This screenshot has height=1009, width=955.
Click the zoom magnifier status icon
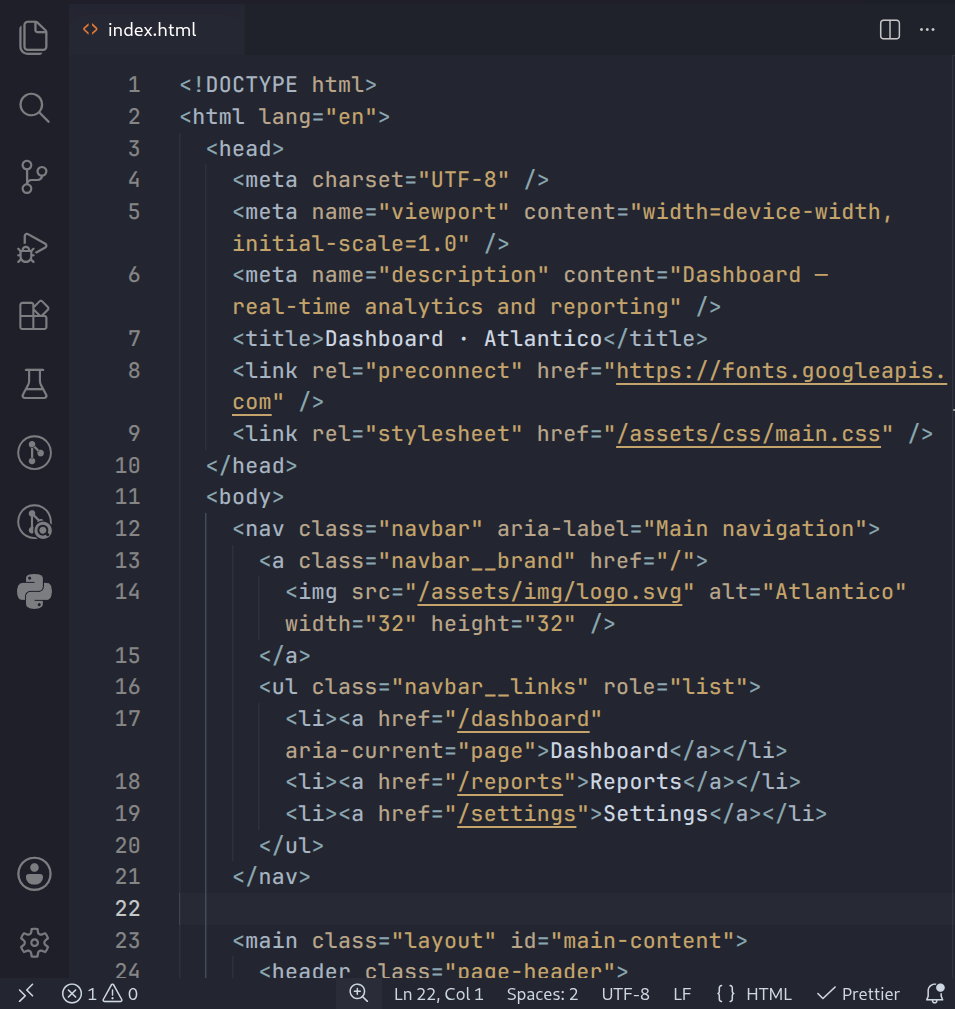[358, 994]
